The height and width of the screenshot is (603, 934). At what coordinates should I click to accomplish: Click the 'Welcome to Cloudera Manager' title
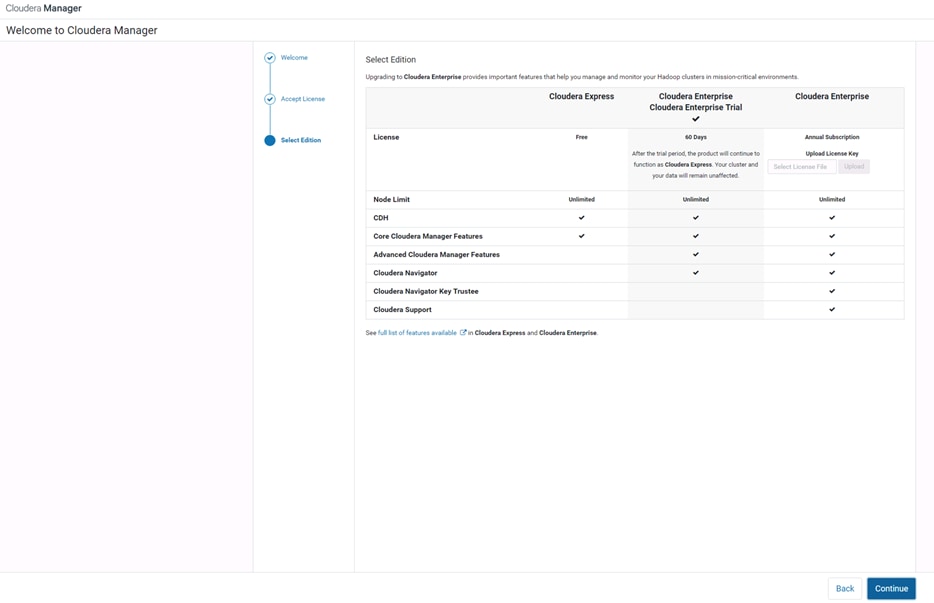[82, 30]
